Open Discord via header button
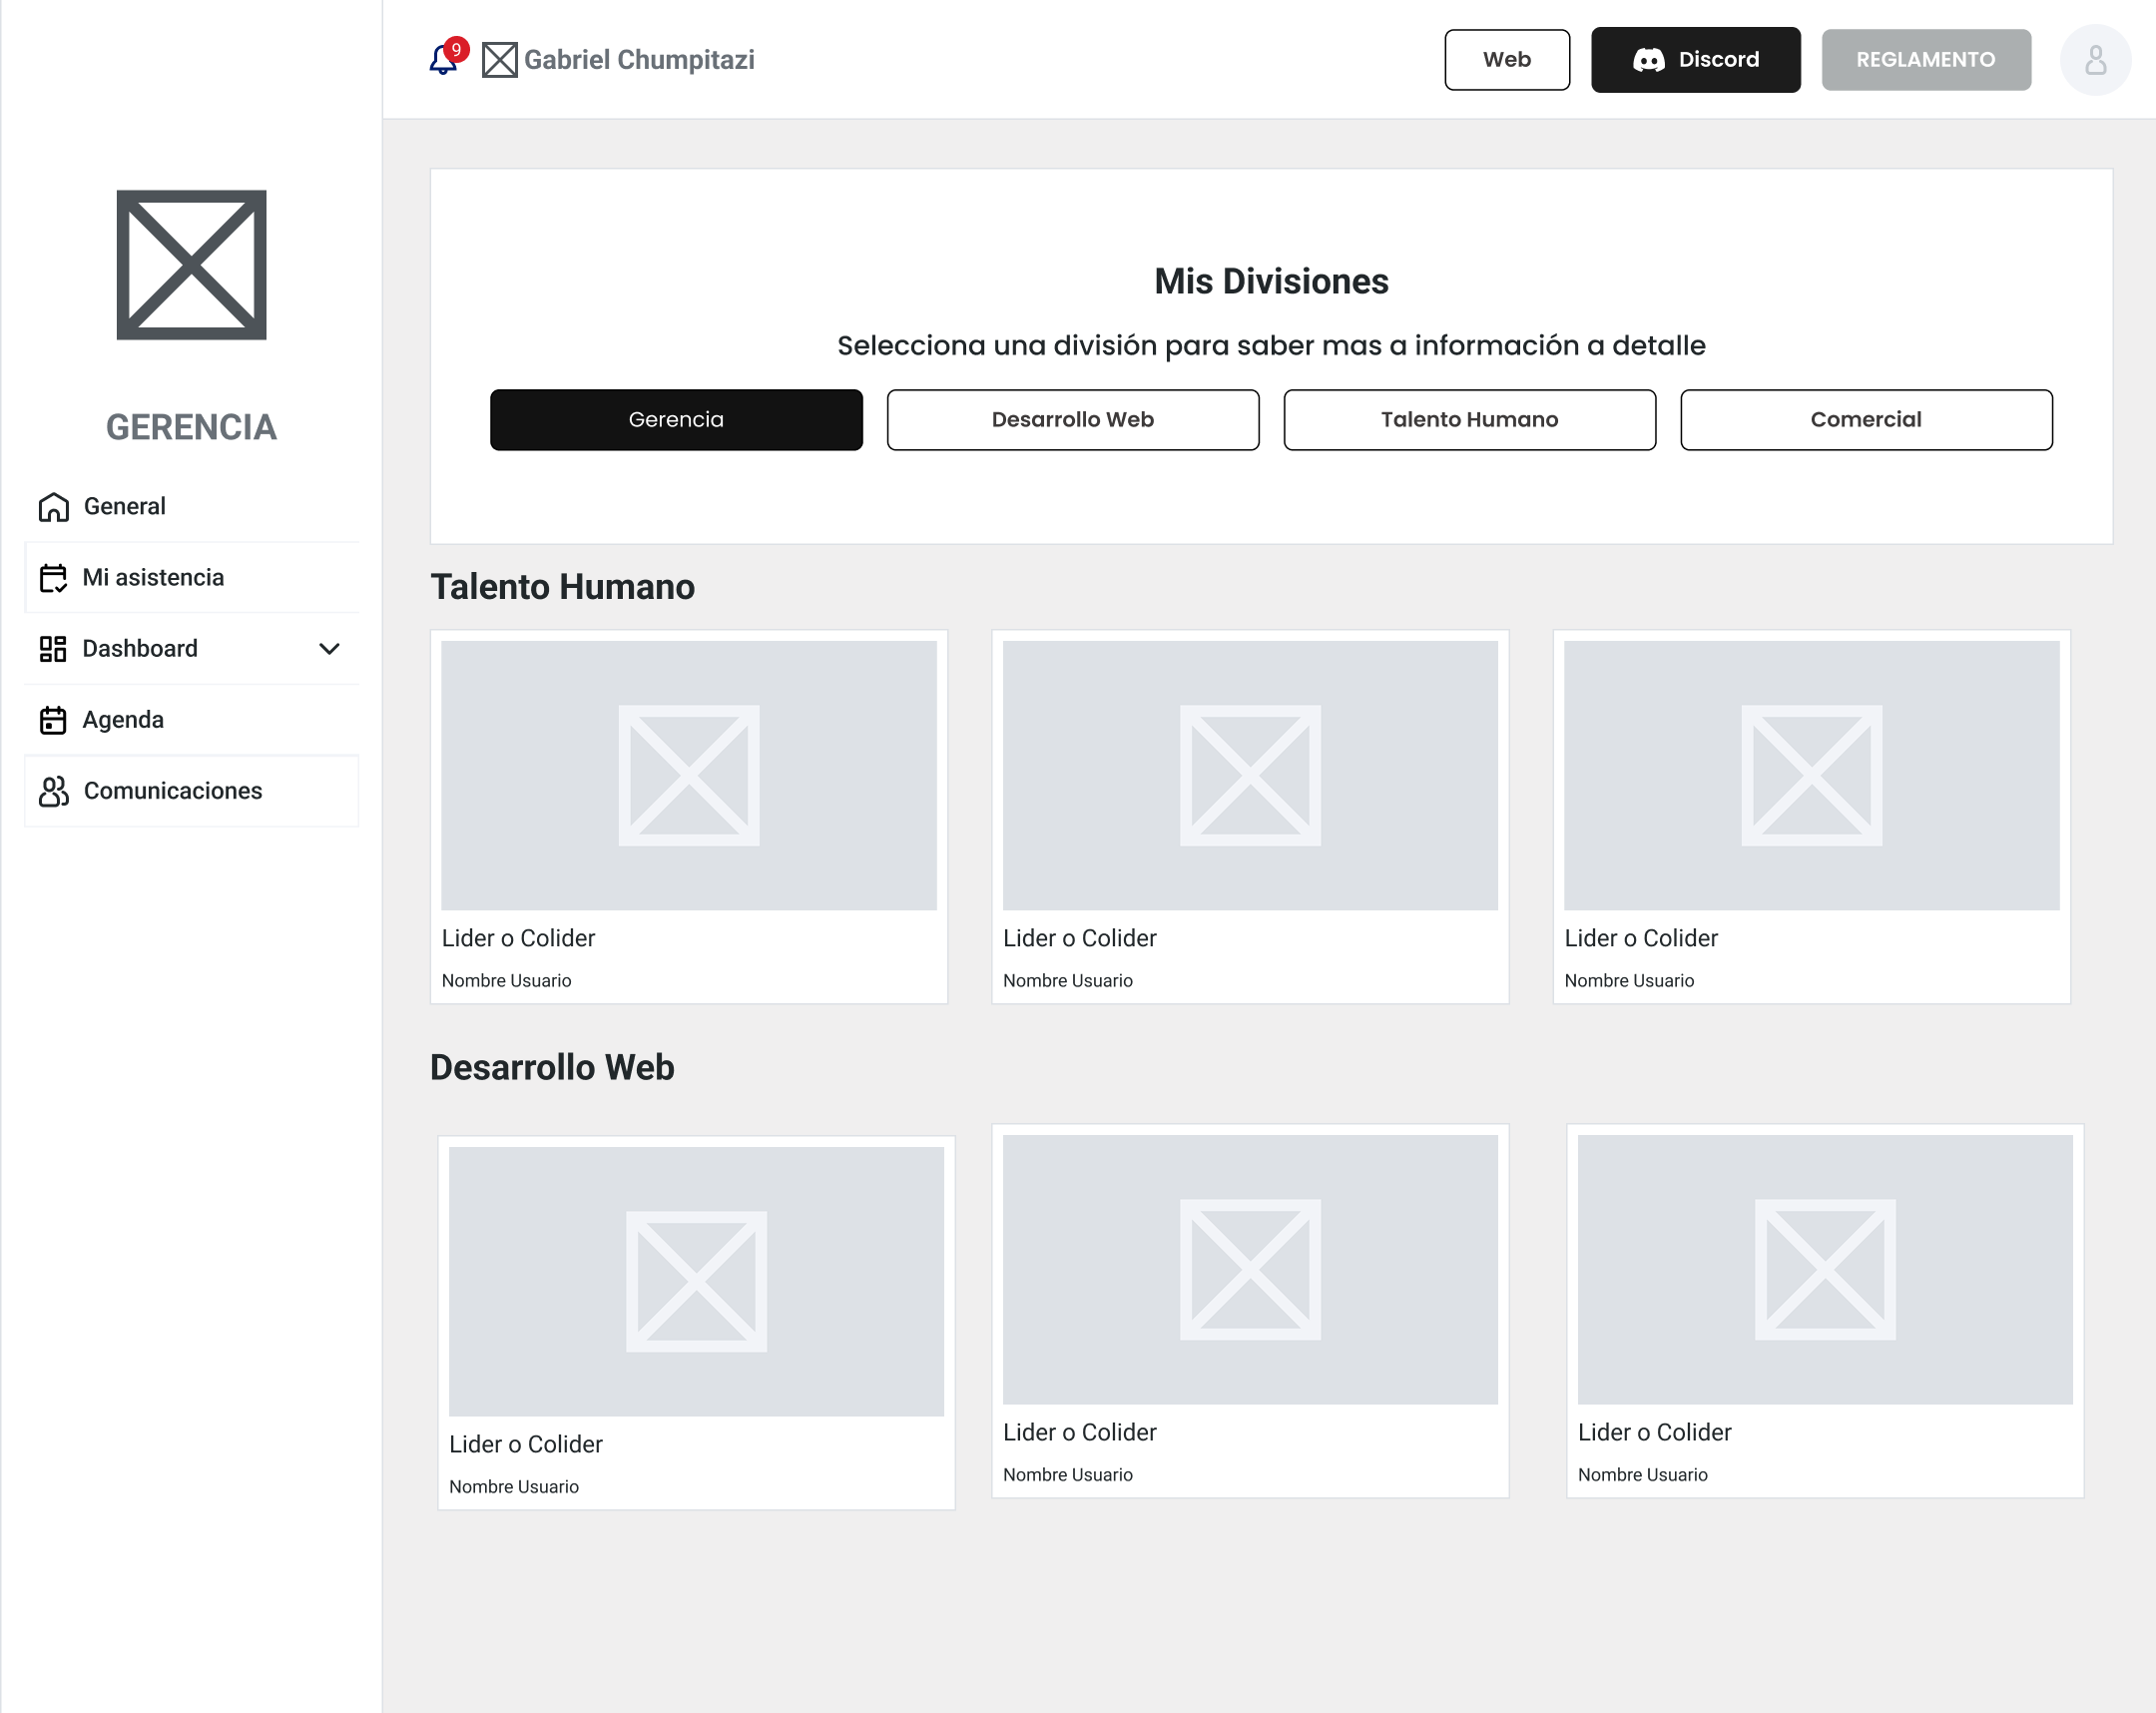This screenshot has width=2156, height=1713. click(1695, 60)
